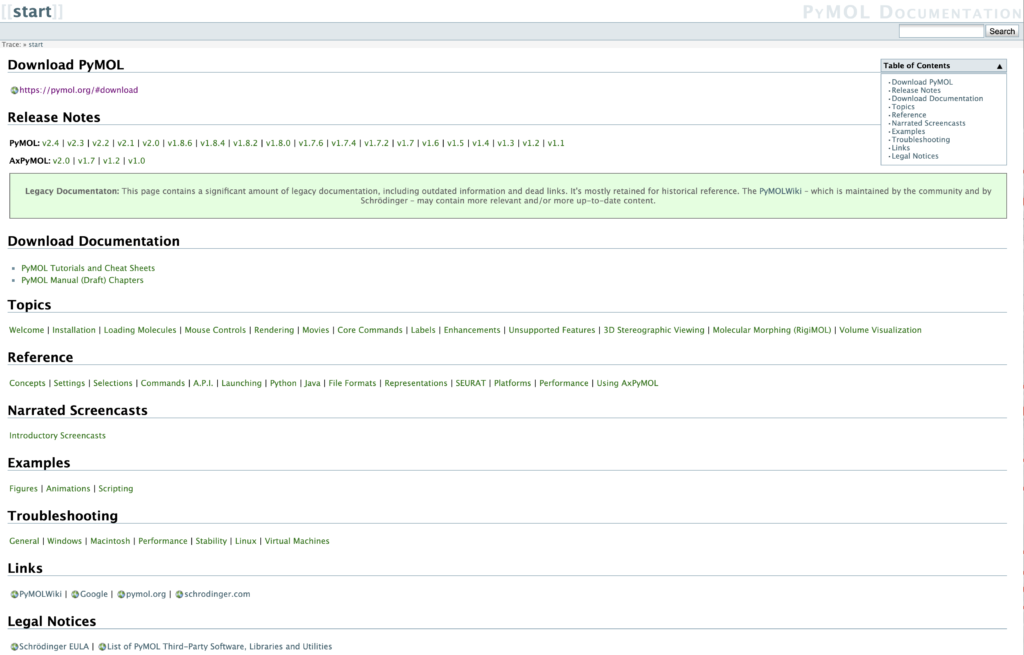Open PyMOL v1.7.4 release notes
This screenshot has width=1024, height=655.
click(x=344, y=143)
